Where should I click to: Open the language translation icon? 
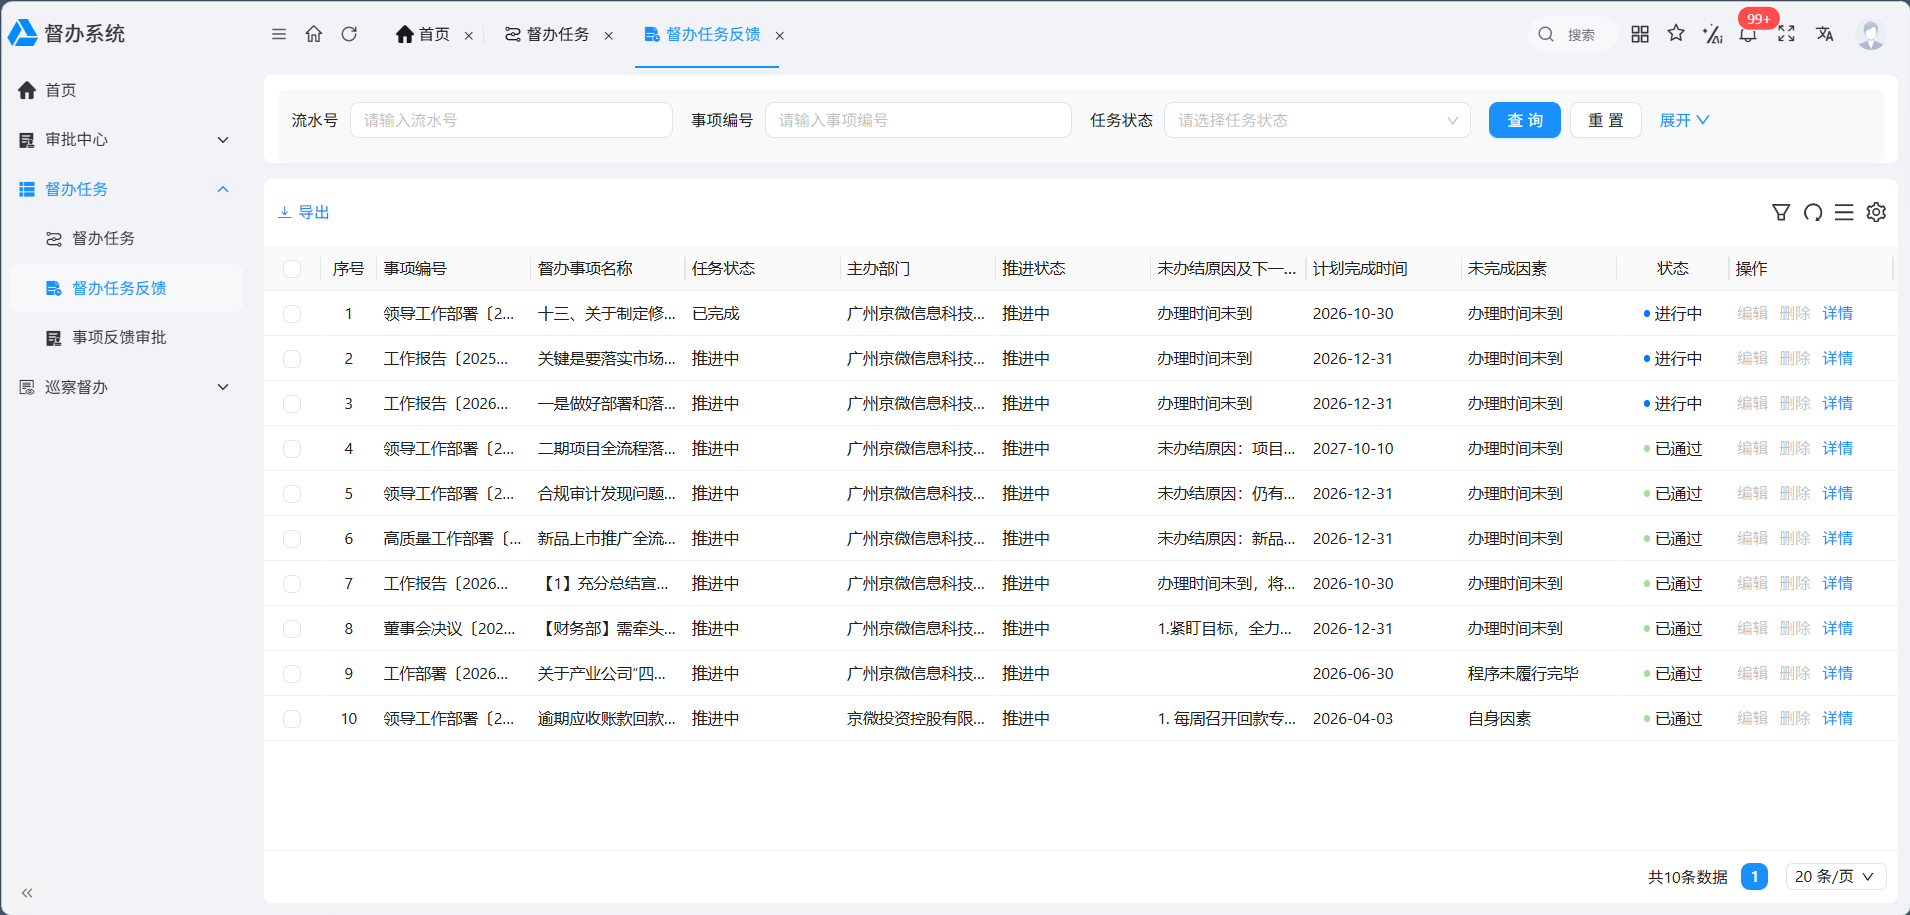[x=1825, y=34]
